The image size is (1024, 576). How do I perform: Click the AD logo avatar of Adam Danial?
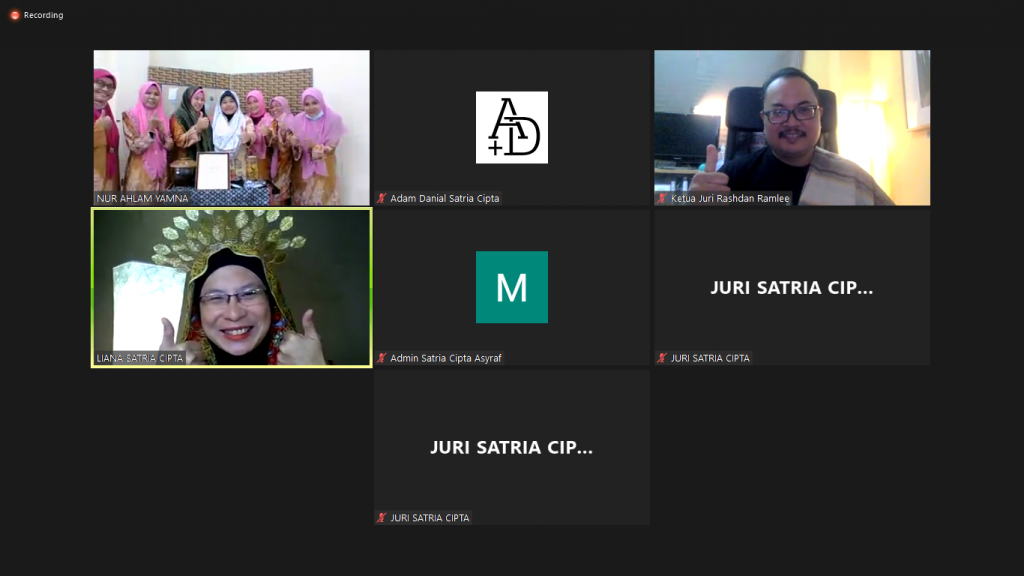pyautogui.click(x=511, y=127)
